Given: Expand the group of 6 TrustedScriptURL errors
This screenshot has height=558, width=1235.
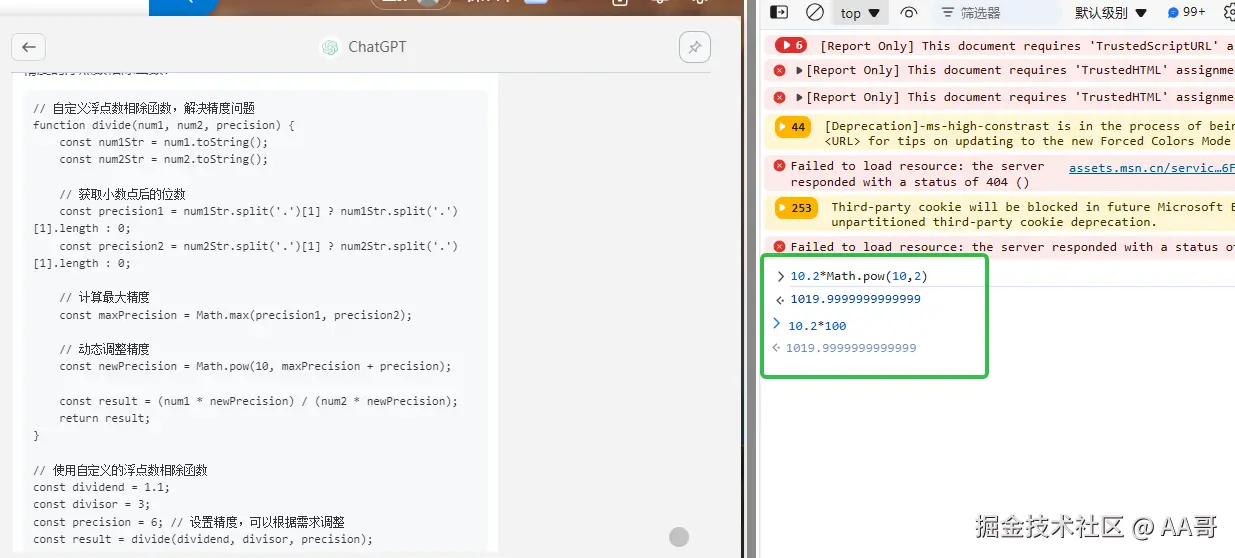Looking at the screenshot, I should coord(790,45).
